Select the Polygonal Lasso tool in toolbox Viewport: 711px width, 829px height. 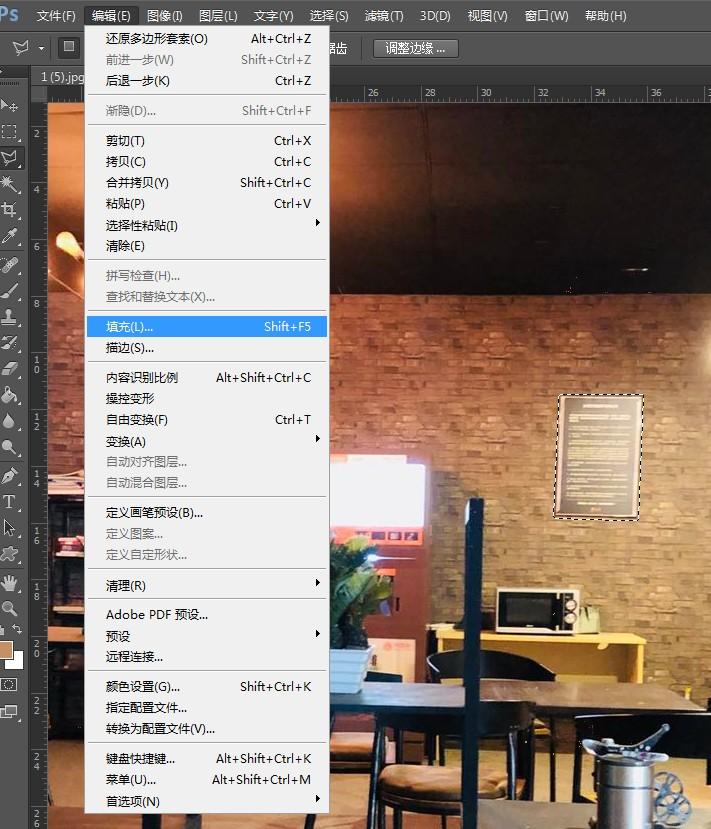click(10, 158)
